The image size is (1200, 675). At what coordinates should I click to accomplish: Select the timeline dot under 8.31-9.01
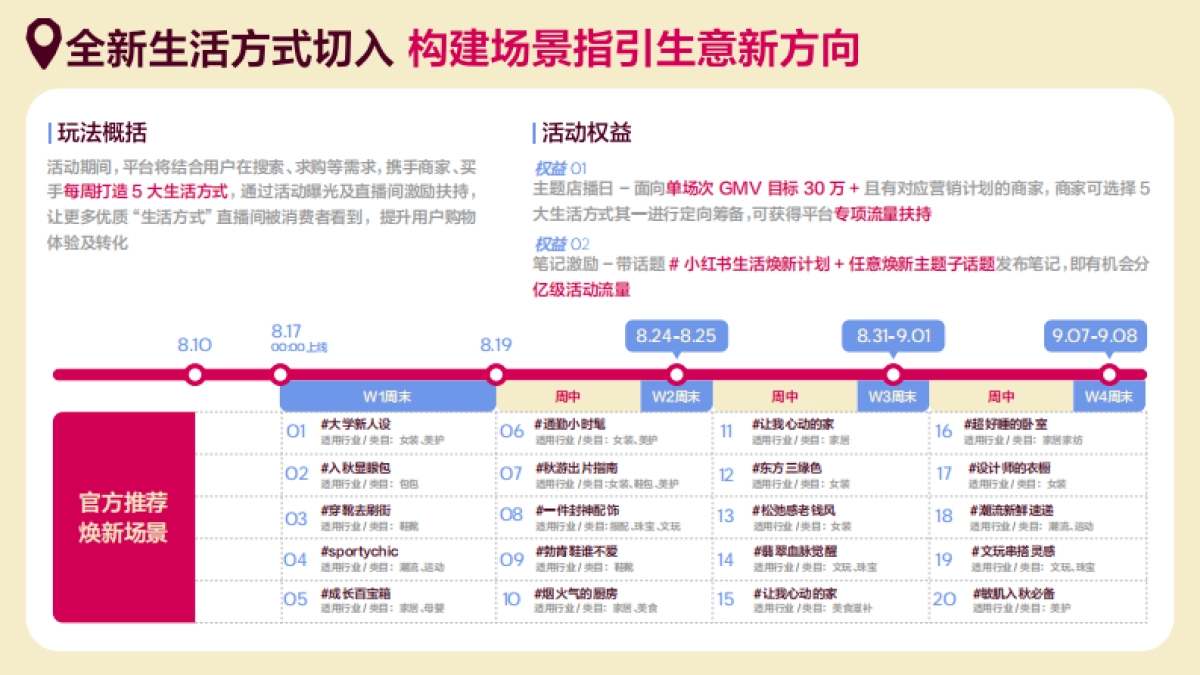pos(895,376)
